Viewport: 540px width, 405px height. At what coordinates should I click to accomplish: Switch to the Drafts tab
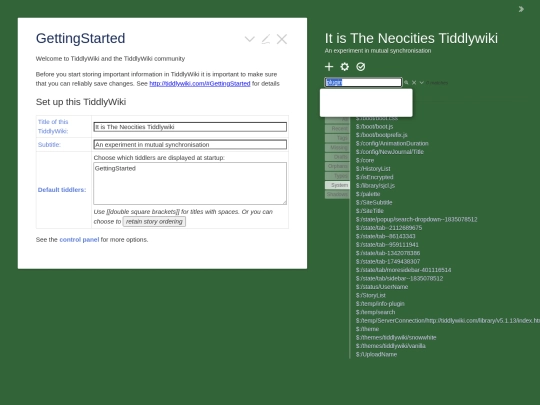337,157
